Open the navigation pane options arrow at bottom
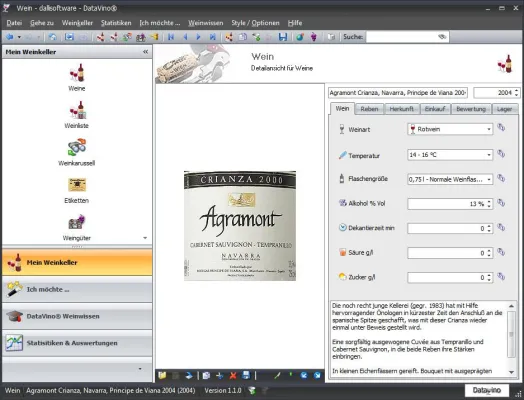The width and height of the screenshot is (524, 400). click(x=140, y=369)
